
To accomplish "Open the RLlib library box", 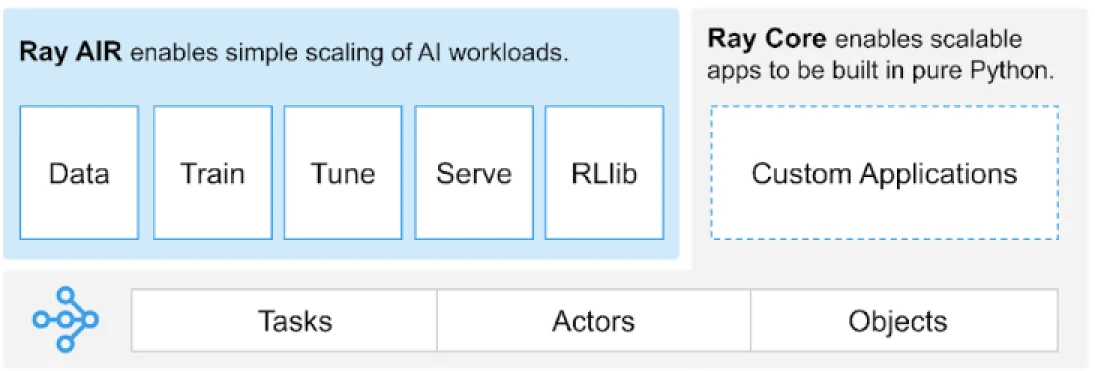I will [x=604, y=172].
